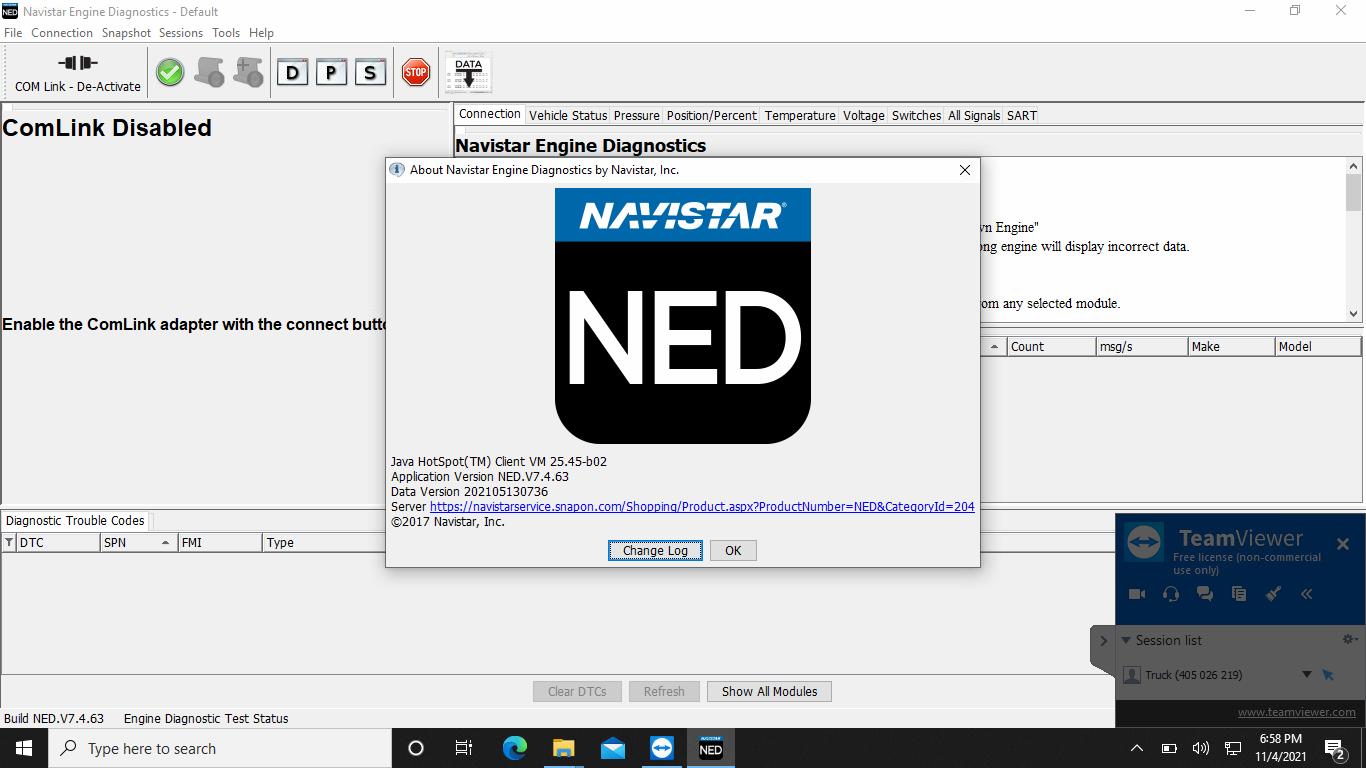Screen dimensions: 1366x768
Task: Open the Cortana circle on taskbar
Action: pyautogui.click(x=416, y=748)
